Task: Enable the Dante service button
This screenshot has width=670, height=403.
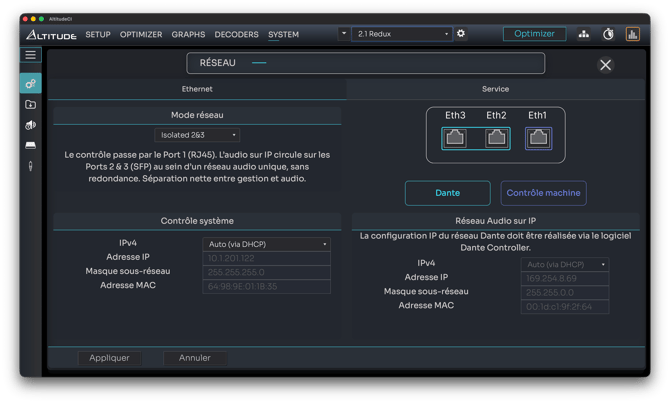Action: pos(447,193)
